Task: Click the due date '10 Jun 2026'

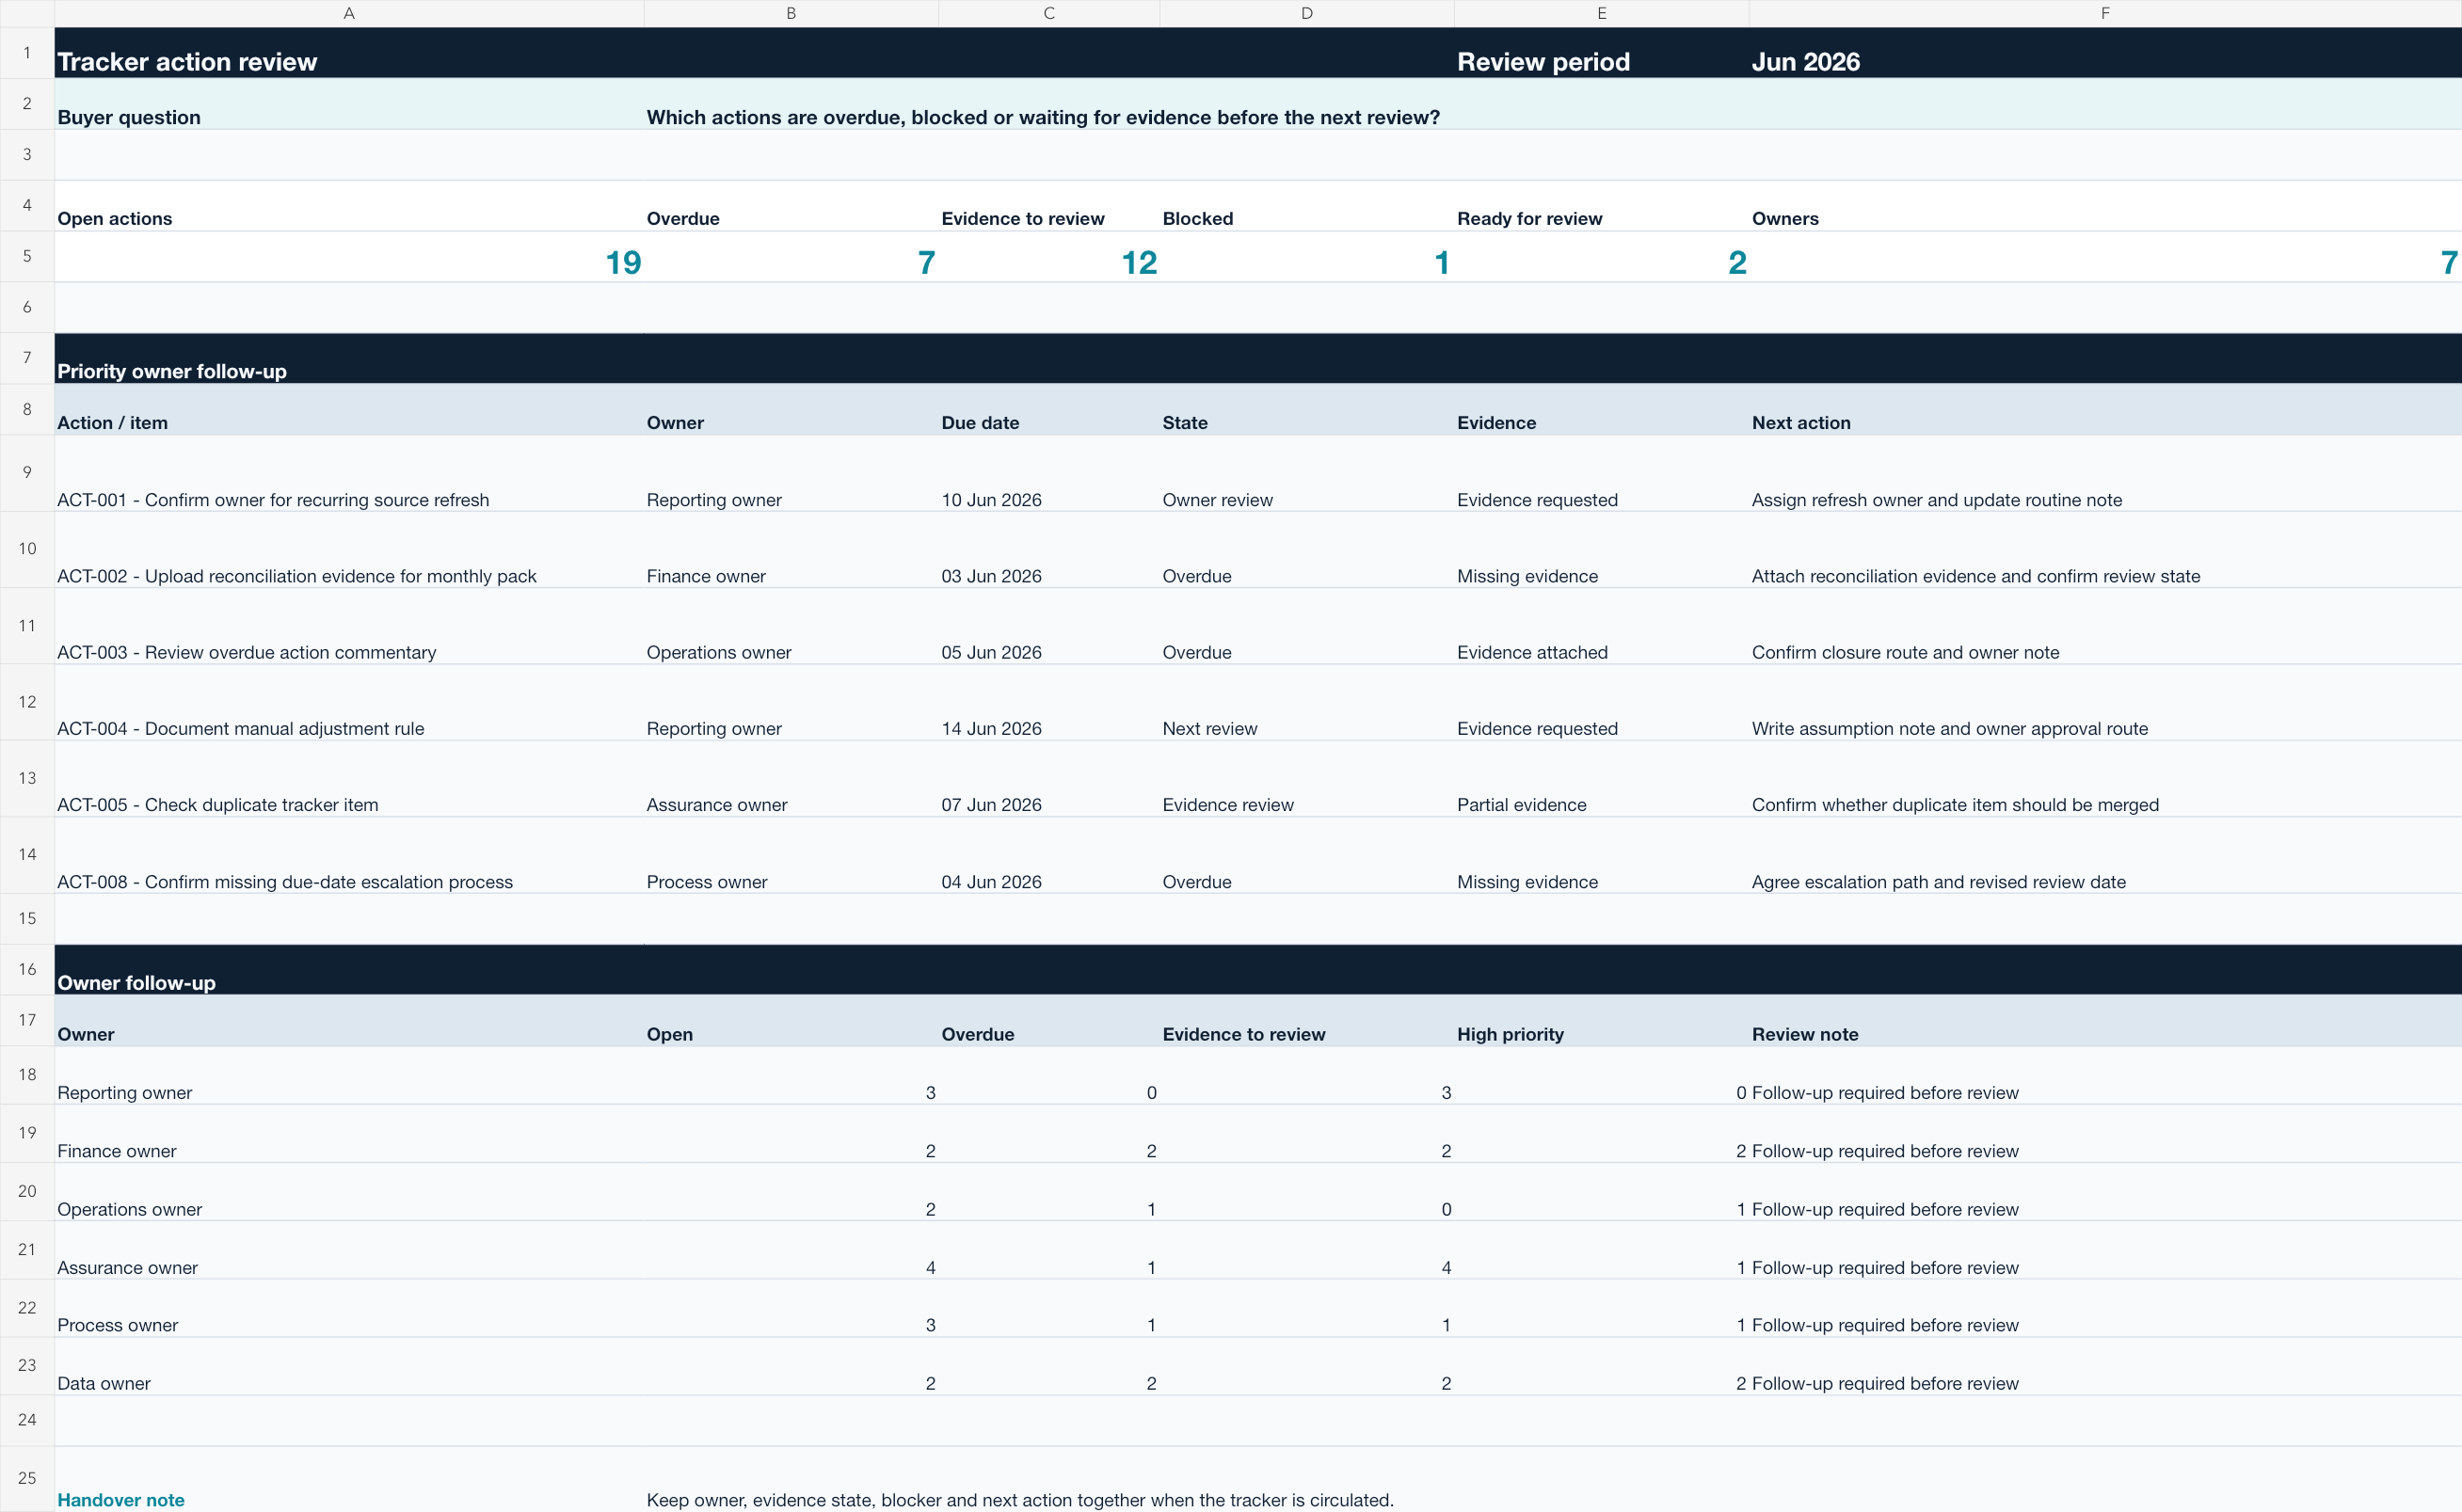Action: tap(991, 500)
